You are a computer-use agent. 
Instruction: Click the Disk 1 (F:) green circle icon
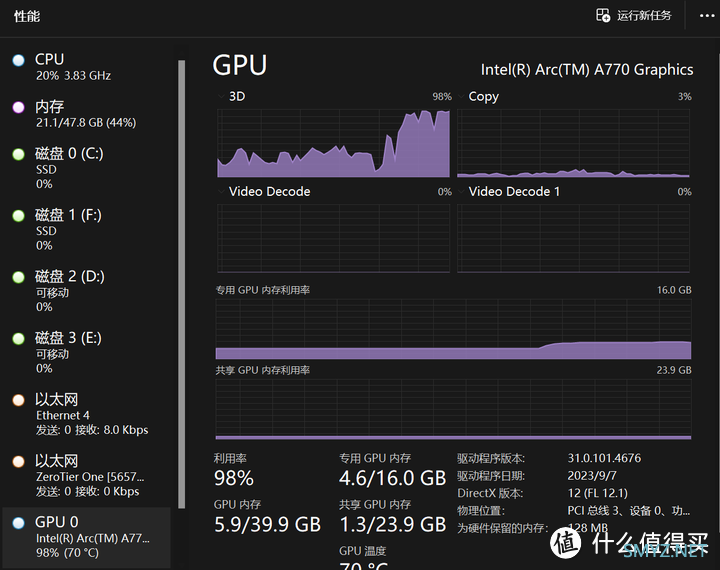point(18,216)
